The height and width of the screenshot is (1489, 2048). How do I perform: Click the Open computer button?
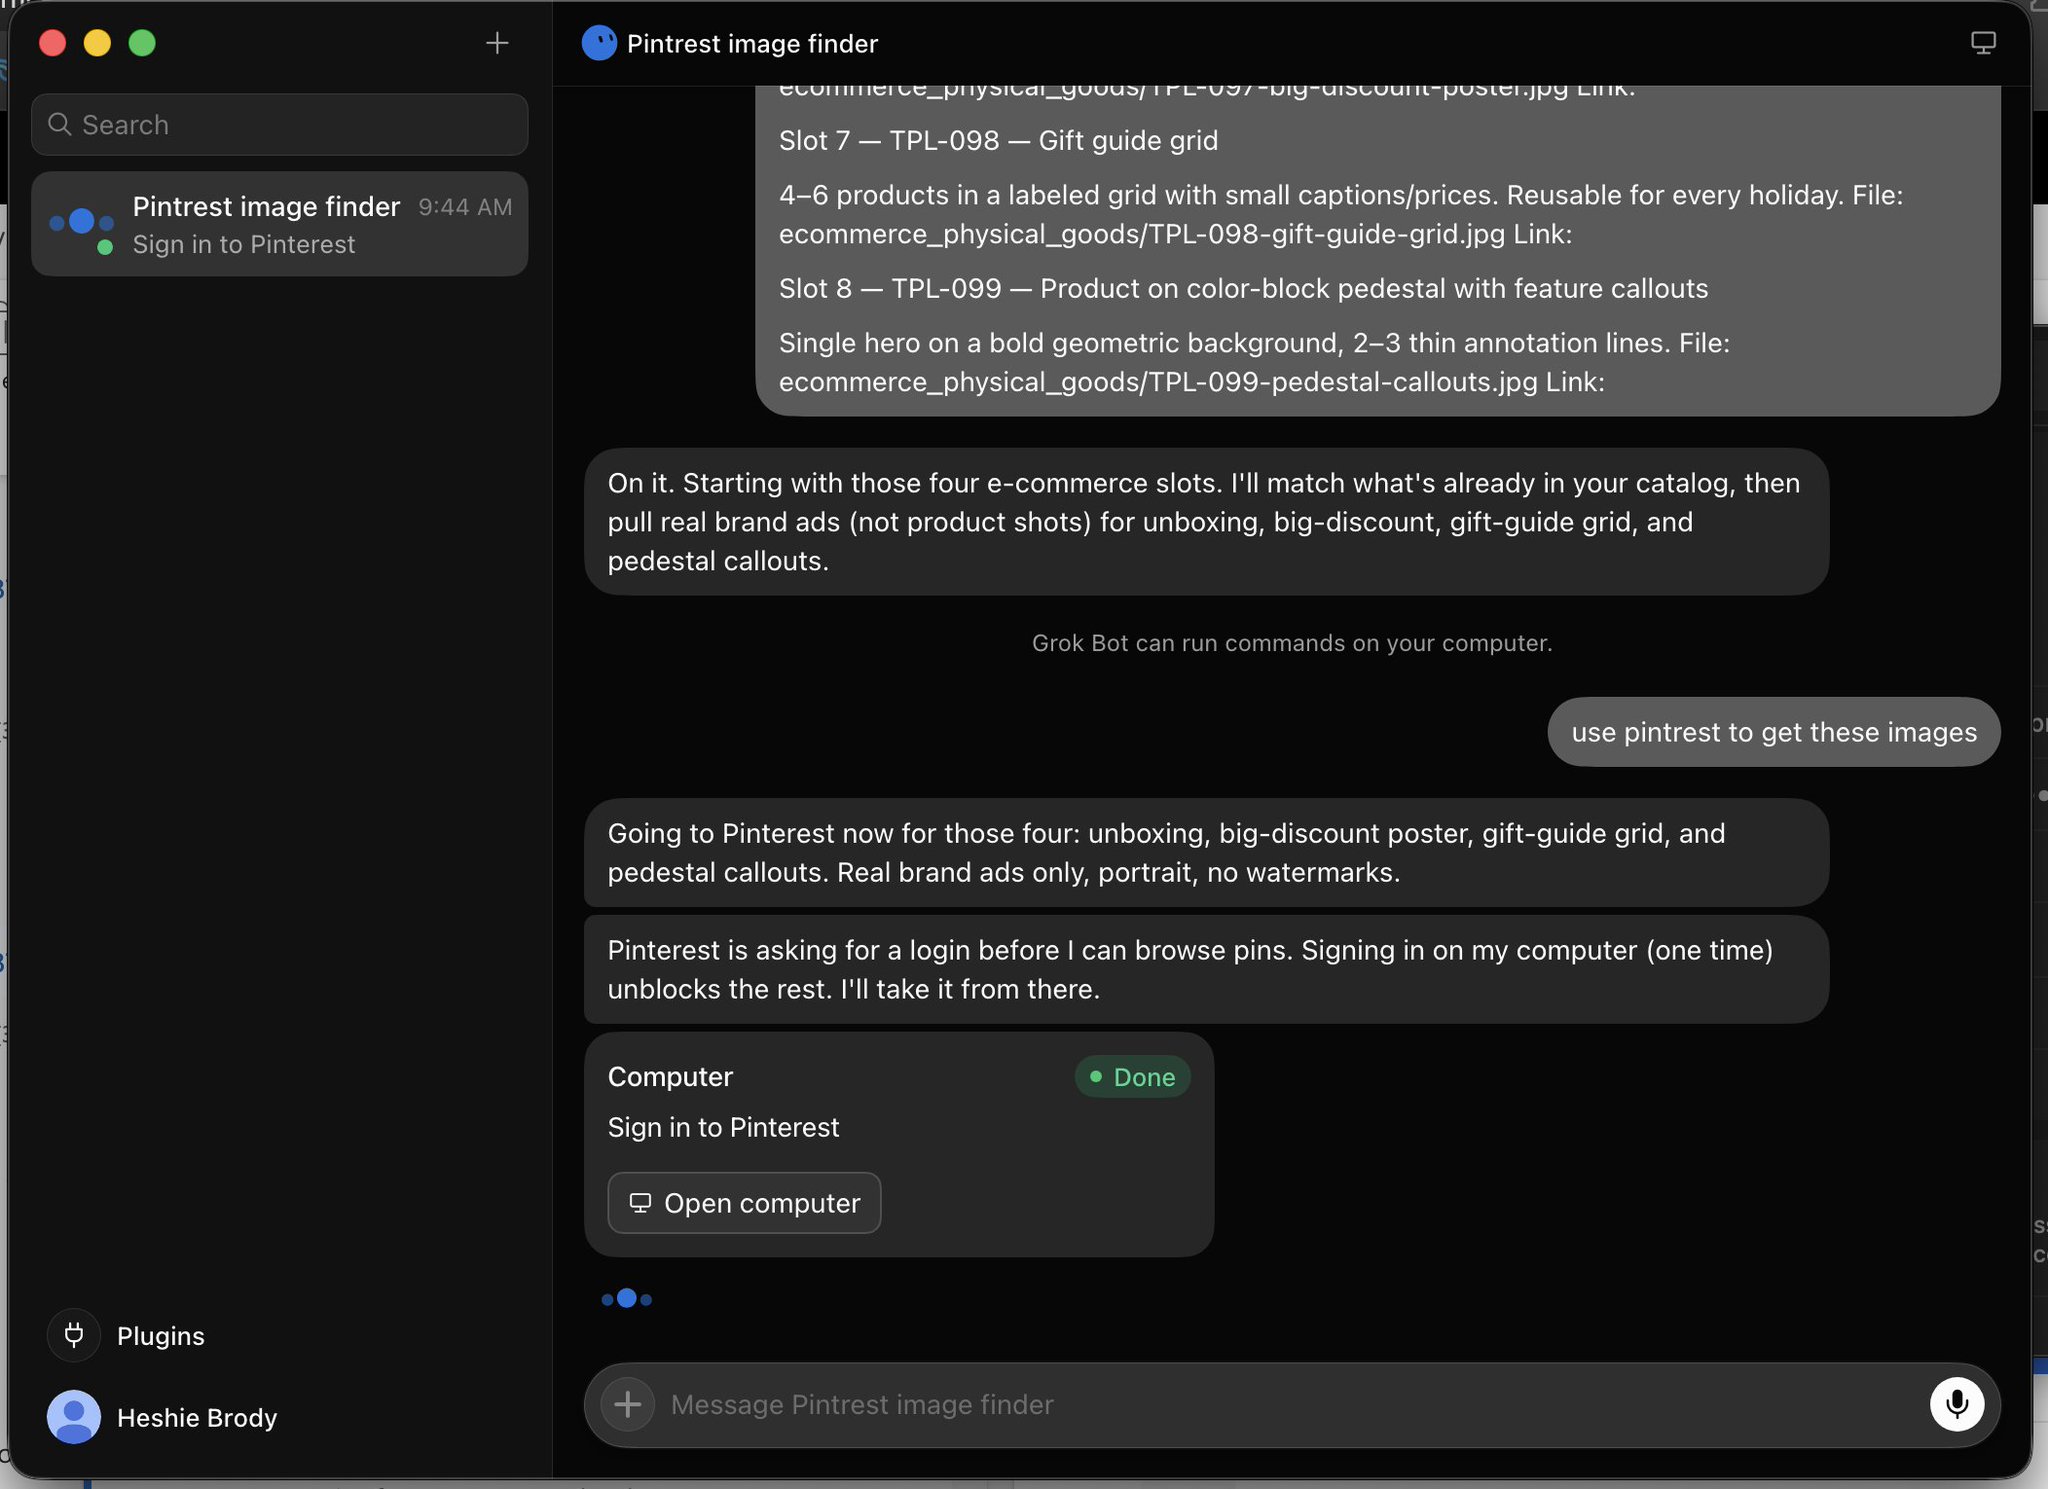[744, 1203]
